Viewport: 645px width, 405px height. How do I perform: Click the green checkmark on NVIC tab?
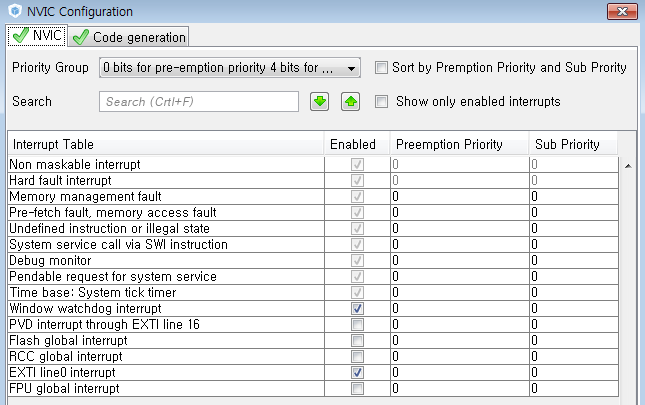click(x=21, y=36)
